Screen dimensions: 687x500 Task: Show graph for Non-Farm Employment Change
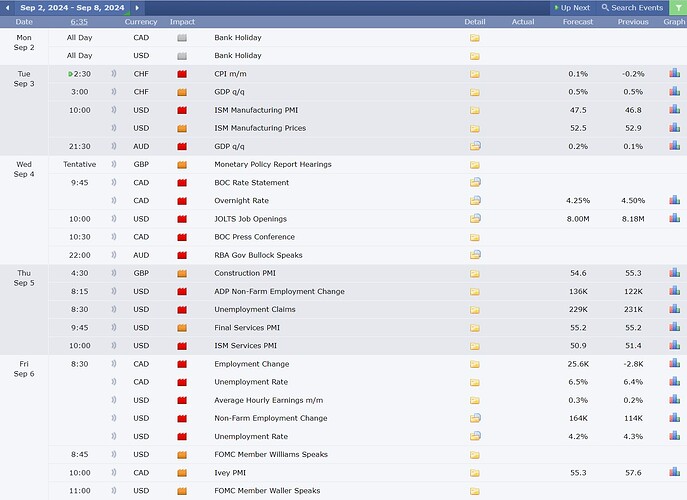click(x=675, y=418)
